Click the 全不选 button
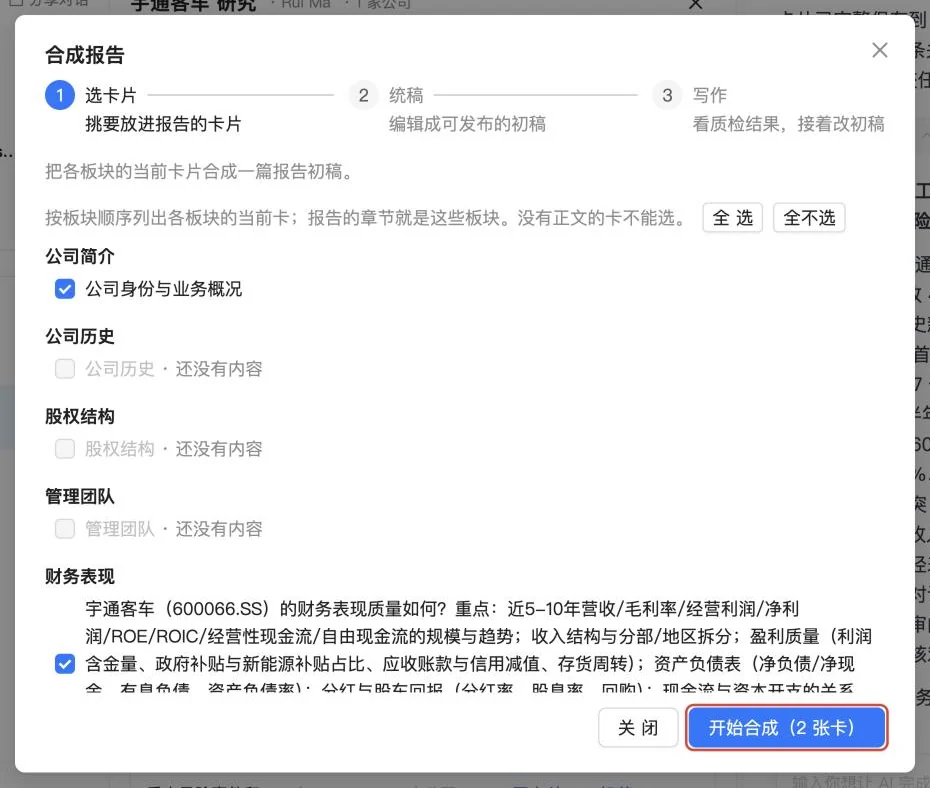 point(809,218)
